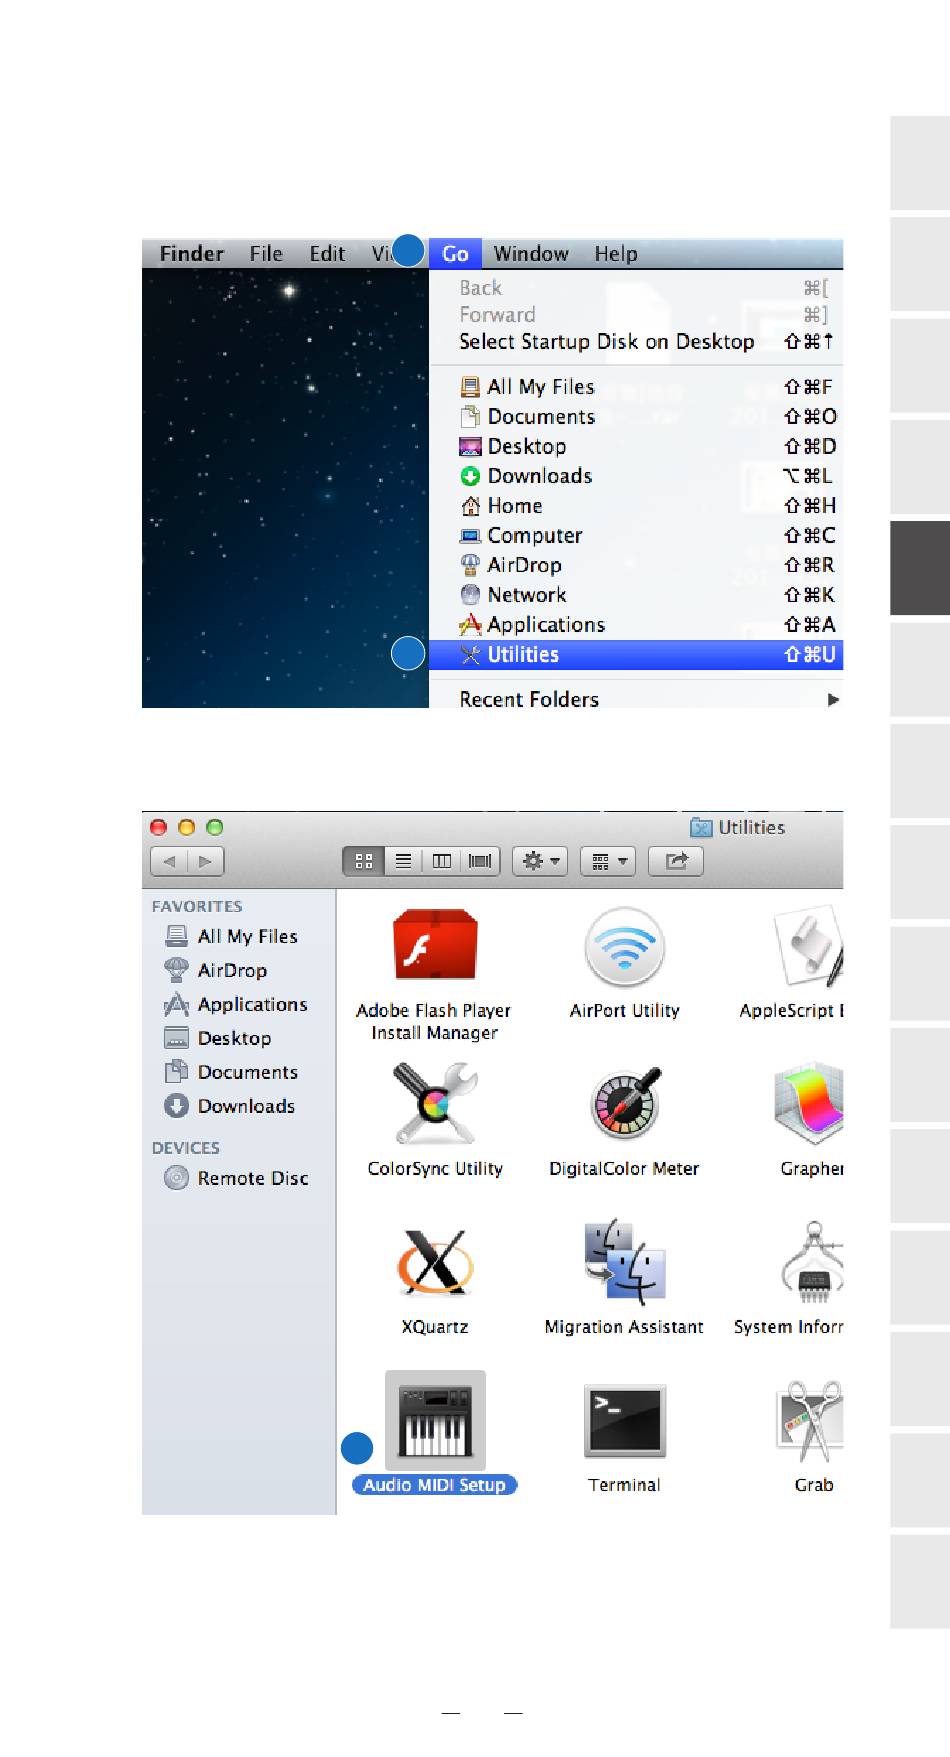Select Remote Disc under Devices

(x=237, y=1178)
